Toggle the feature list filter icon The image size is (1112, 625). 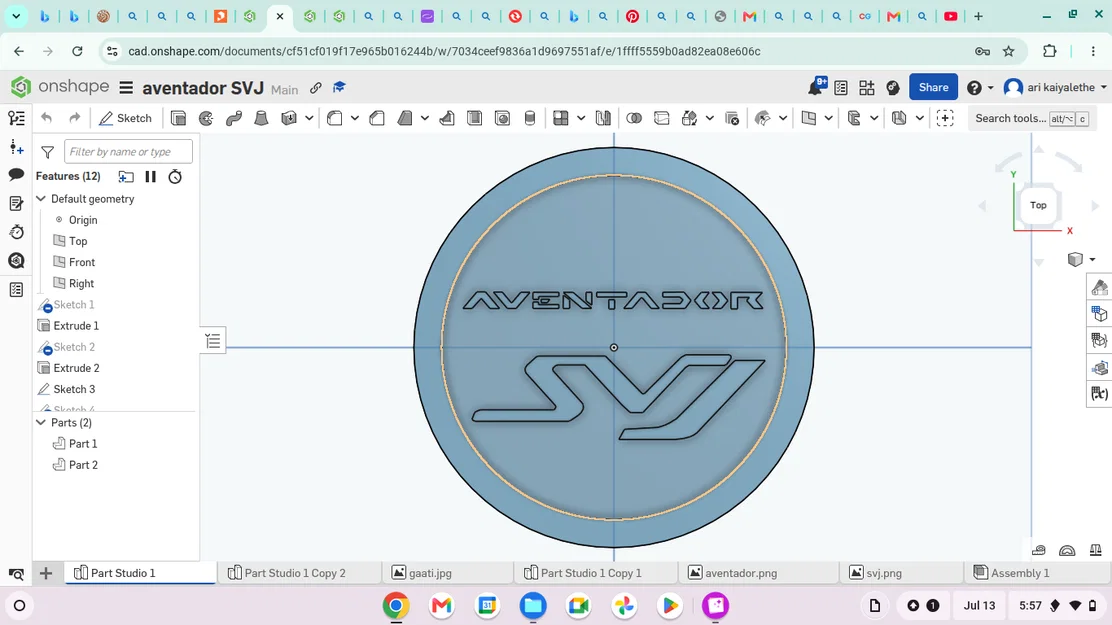tap(48, 152)
